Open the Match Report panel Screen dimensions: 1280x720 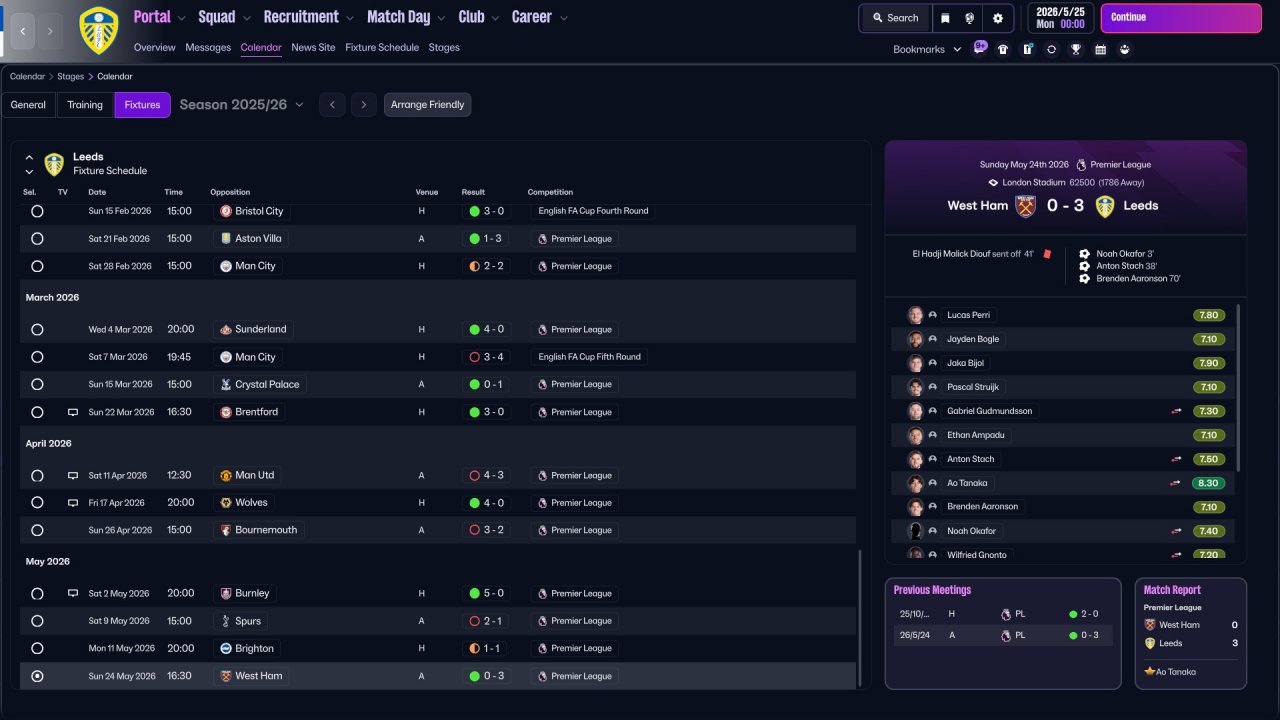point(1191,633)
